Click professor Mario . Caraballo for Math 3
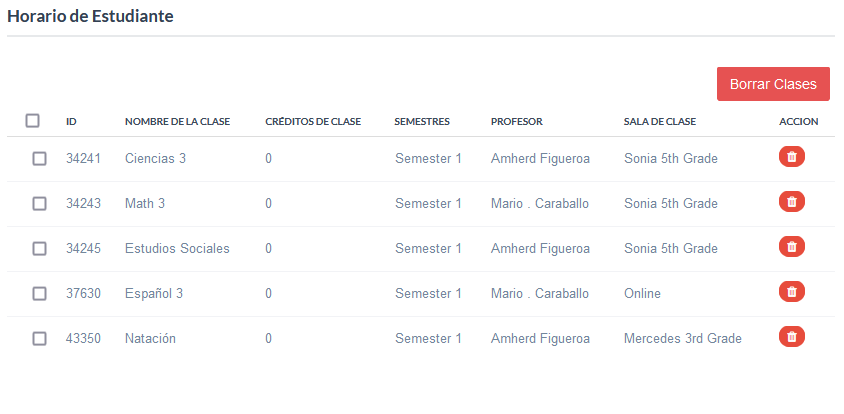 539,204
